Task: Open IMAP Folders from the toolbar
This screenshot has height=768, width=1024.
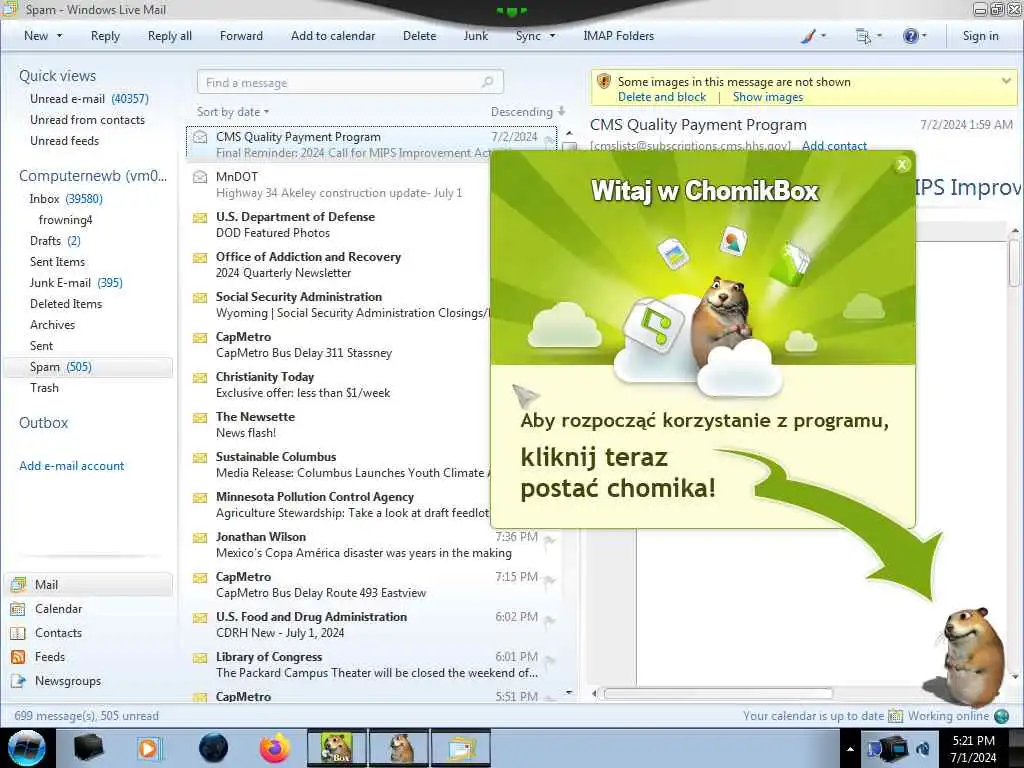Action: click(x=618, y=36)
